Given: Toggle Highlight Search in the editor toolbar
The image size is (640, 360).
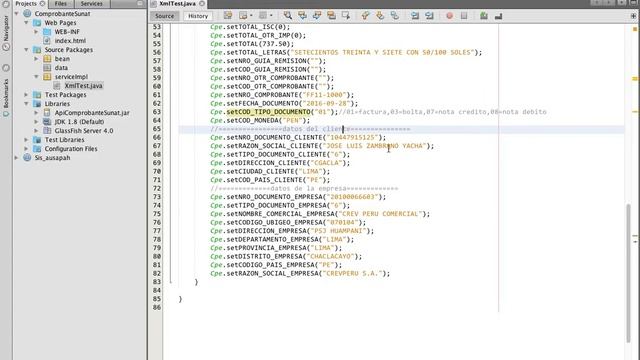Looking at the screenshot, I should pyautogui.click(x=331, y=16).
